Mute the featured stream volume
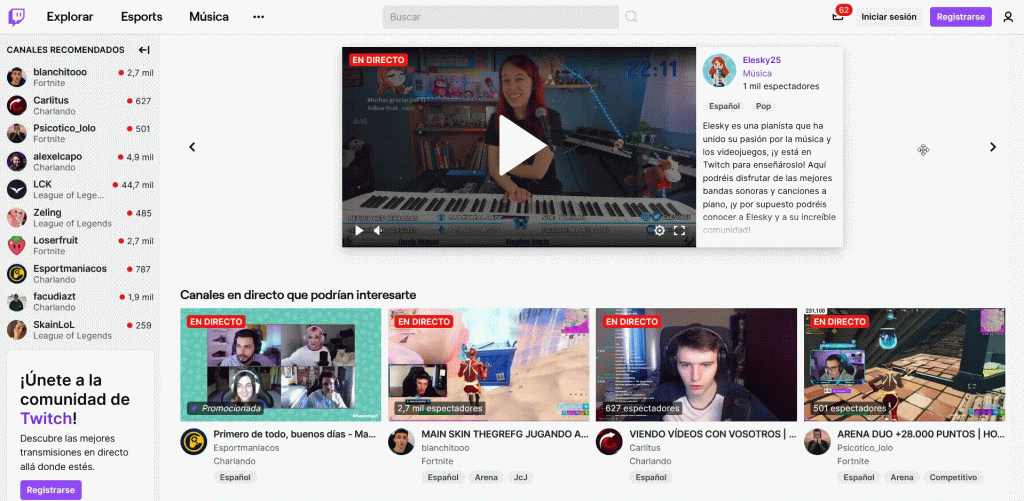The width and height of the screenshot is (1024, 501). (x=377, y=230)
